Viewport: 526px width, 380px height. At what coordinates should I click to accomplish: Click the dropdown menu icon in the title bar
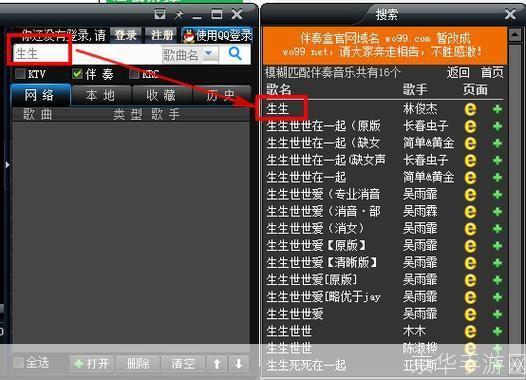[160, 14]
